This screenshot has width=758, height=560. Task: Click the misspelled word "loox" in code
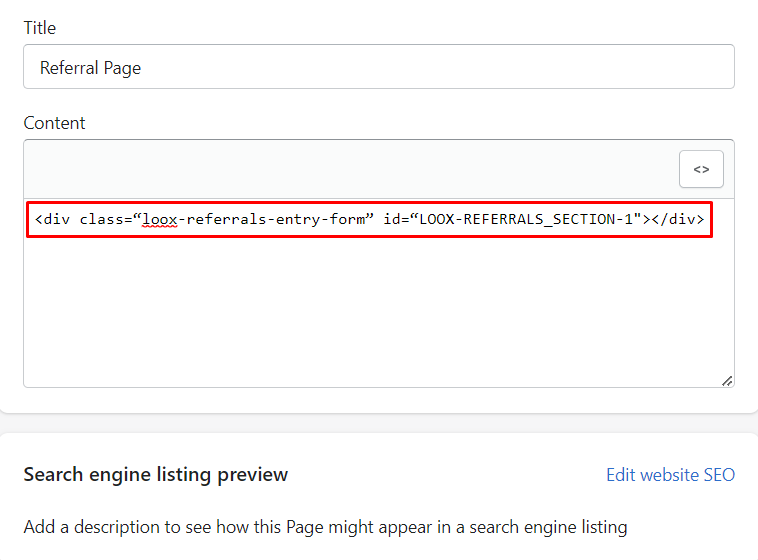[x=159, y=219]
